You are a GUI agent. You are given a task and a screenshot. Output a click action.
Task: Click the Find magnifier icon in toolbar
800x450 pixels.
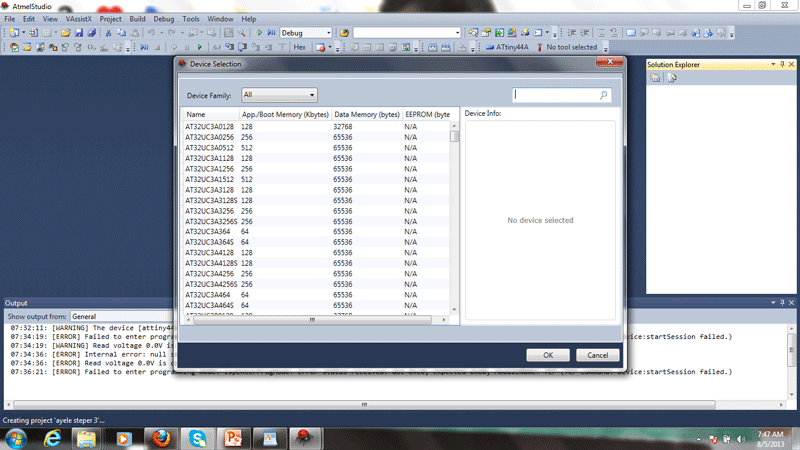242,33
